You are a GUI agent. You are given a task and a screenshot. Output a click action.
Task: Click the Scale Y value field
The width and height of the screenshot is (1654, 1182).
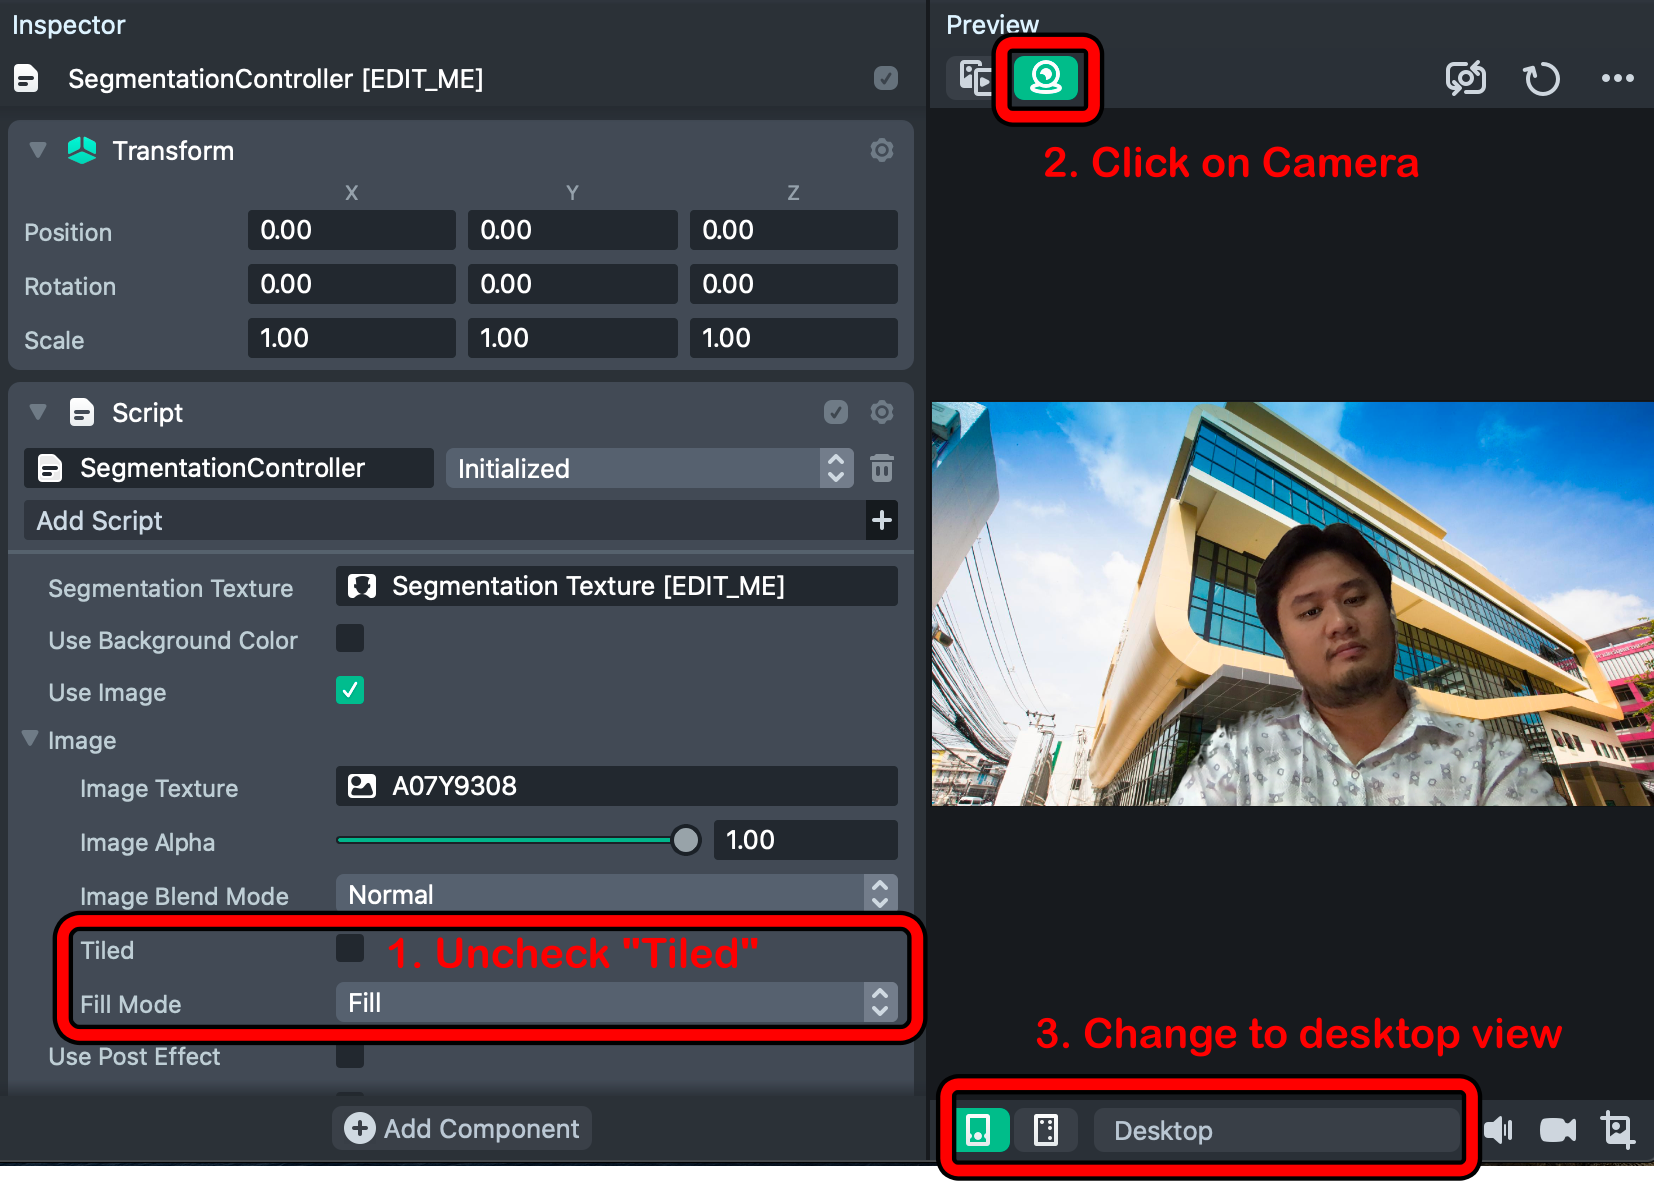pos(573,338)
